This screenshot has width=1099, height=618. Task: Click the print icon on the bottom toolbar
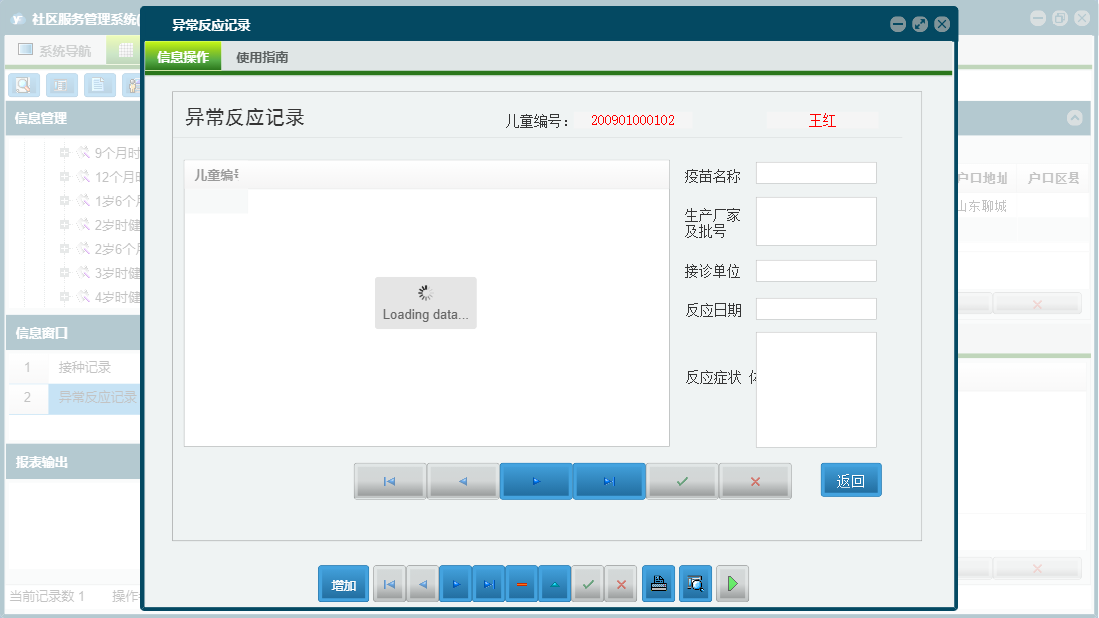(x=658, y=583)
